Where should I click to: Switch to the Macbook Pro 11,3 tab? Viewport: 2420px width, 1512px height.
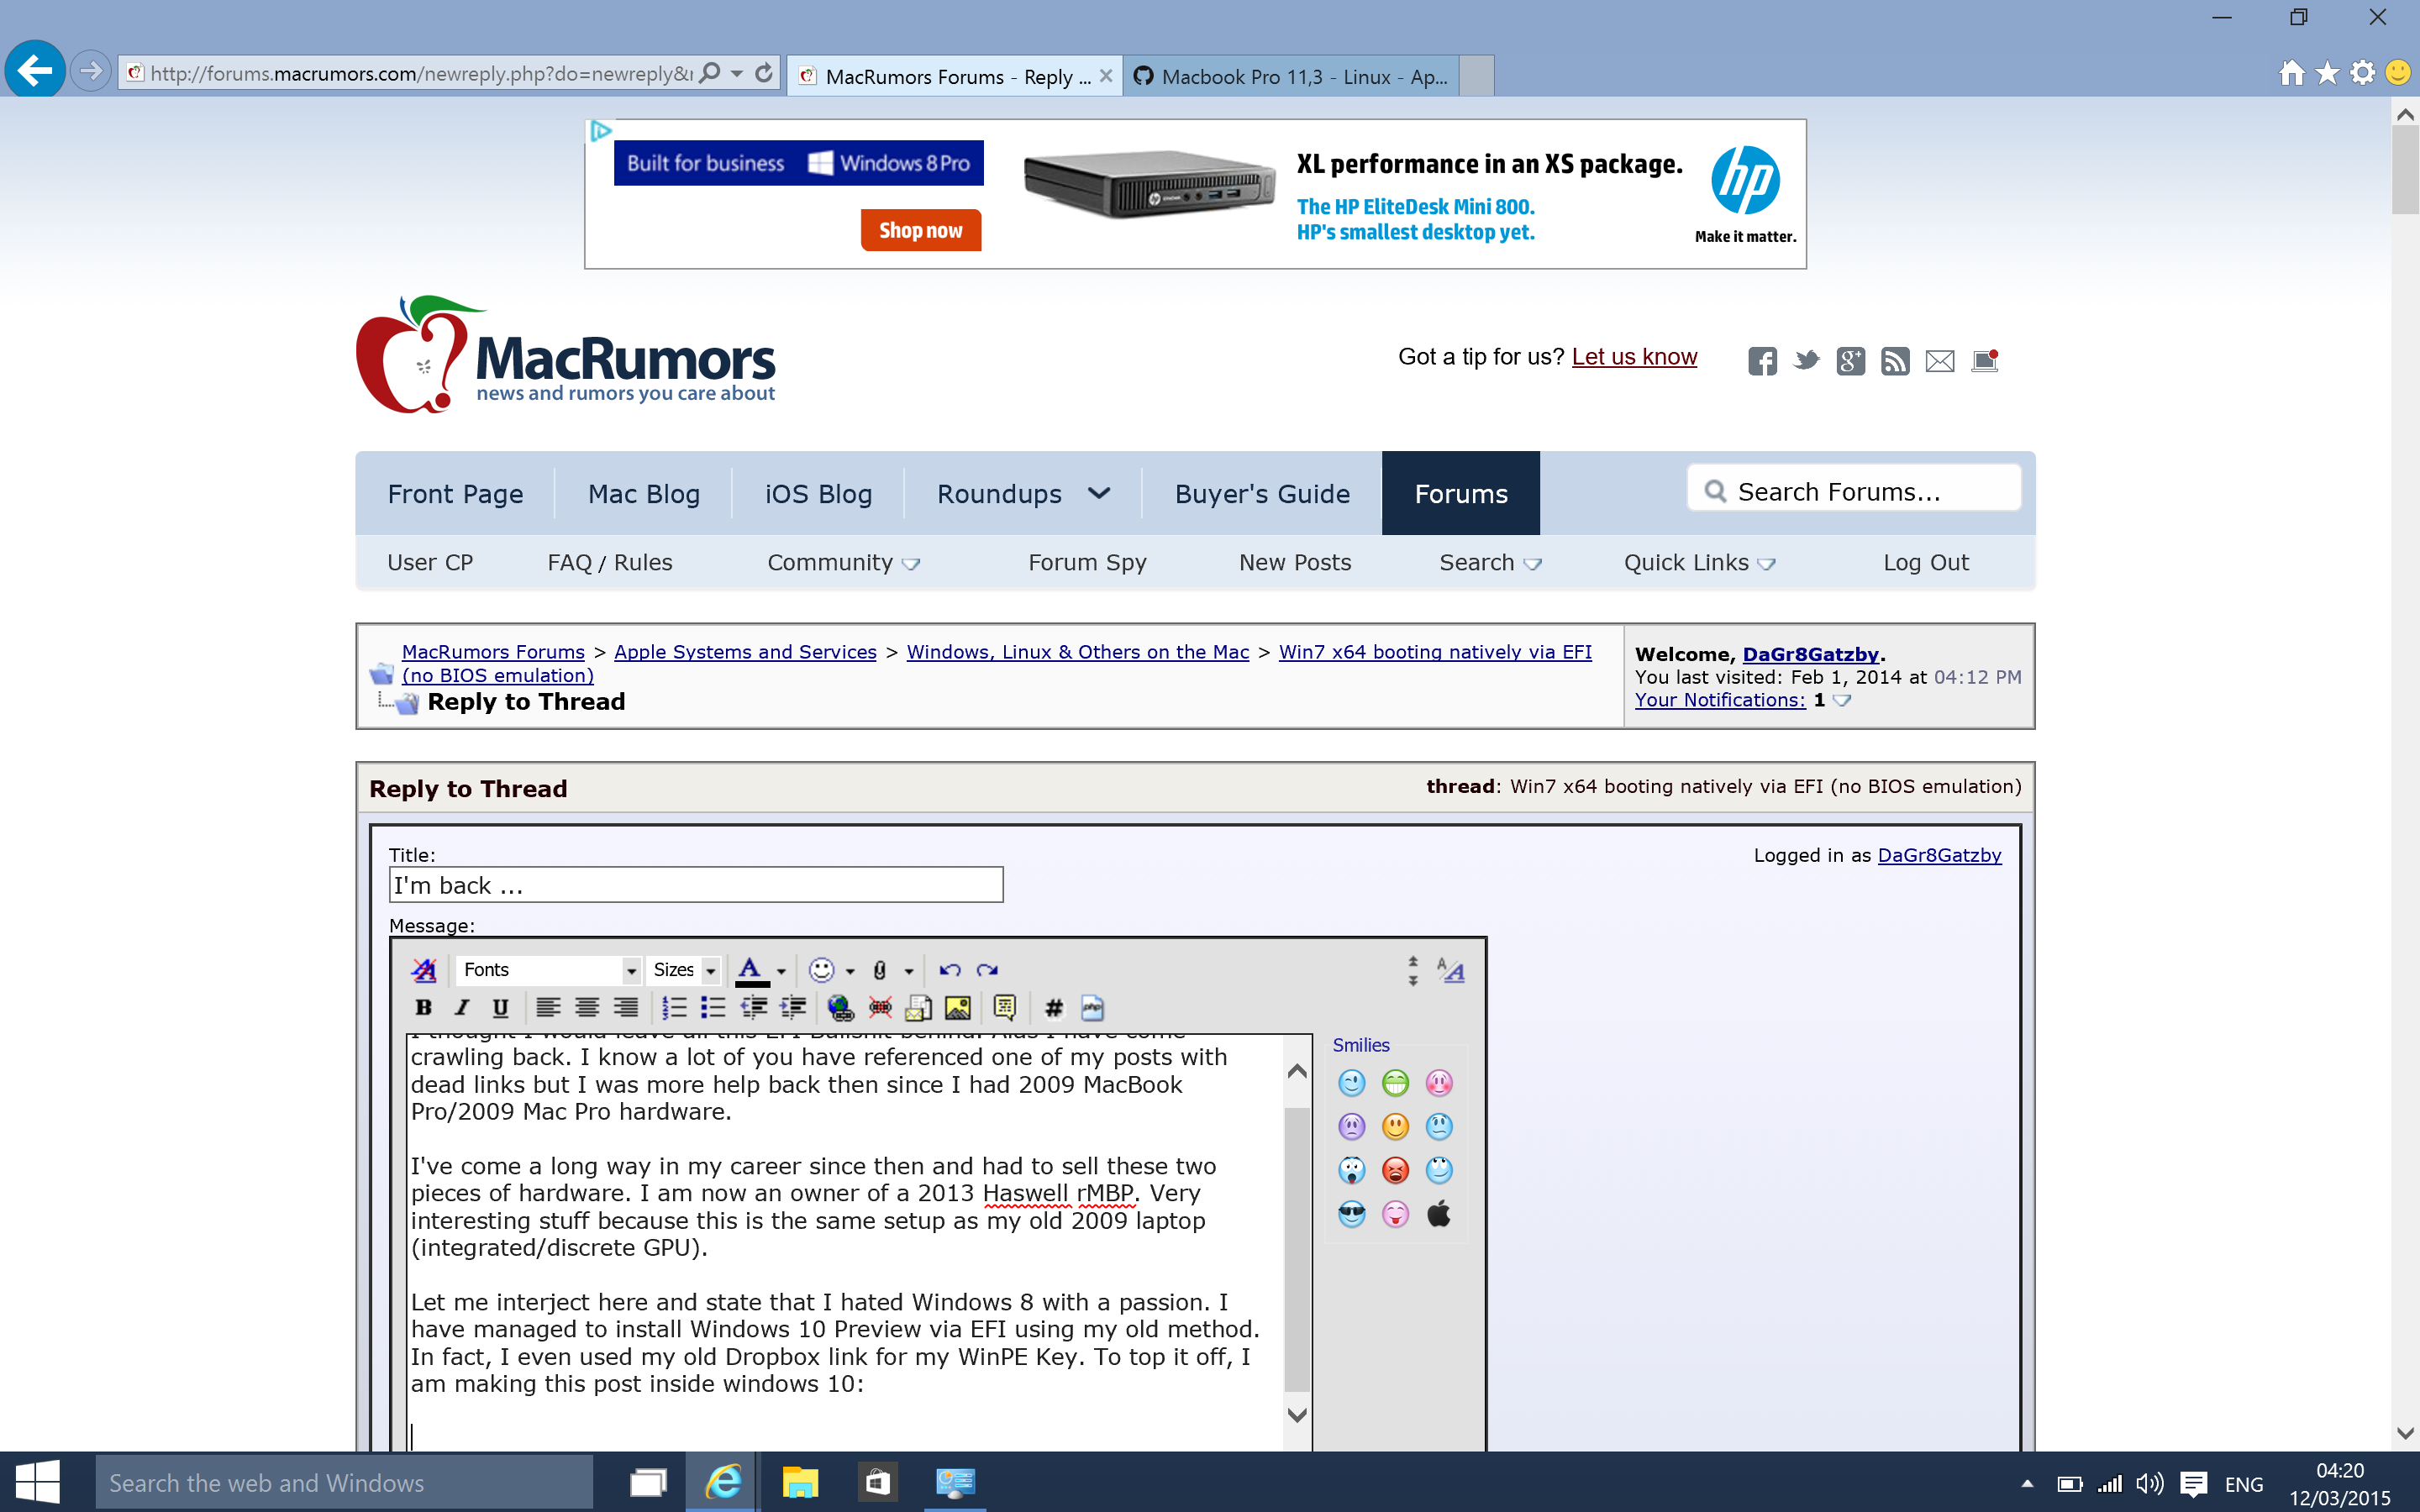click(1292, 77)
